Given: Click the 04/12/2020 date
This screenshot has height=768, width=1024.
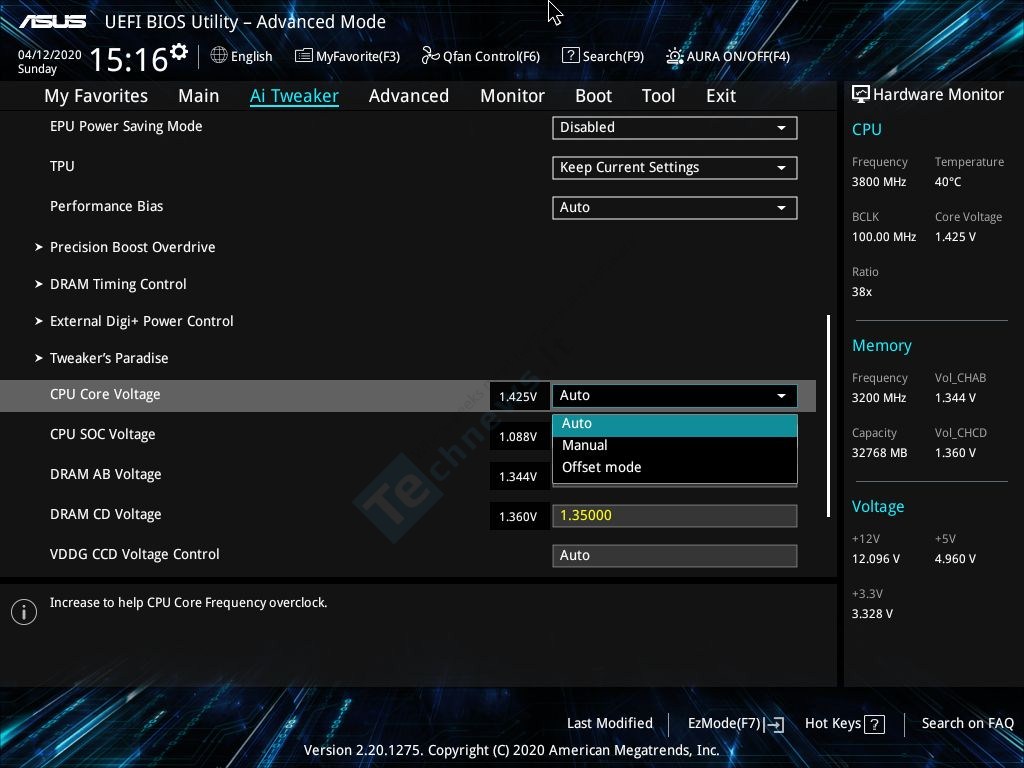Looking at the screenshot, I should click(x=50, y=55).
